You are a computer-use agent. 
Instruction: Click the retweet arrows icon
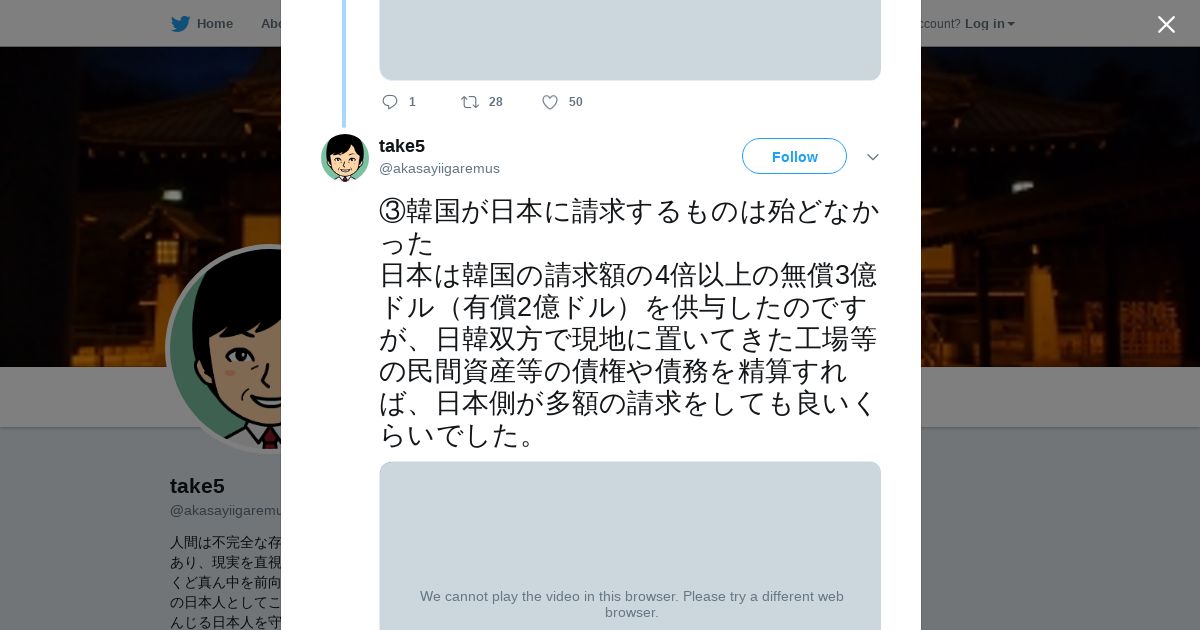470,102
